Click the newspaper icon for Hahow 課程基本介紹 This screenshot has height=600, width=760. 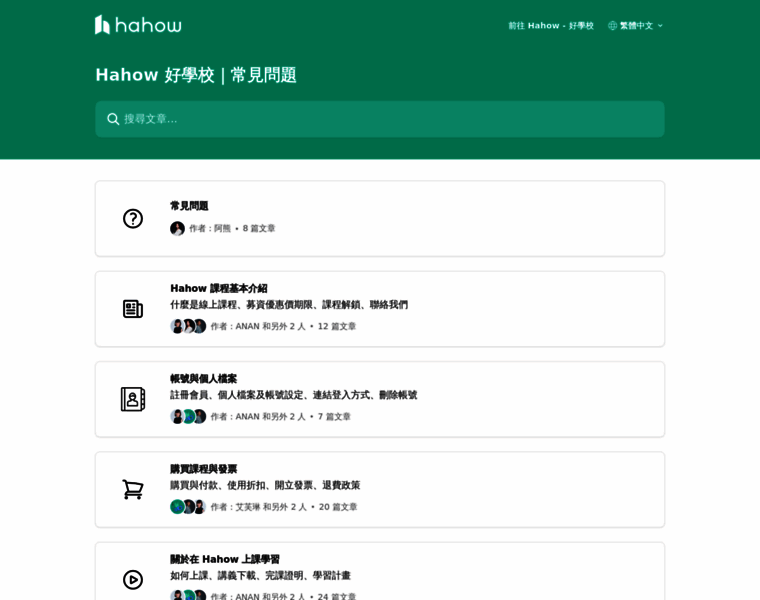pyautogui.click(x=133, y=309)
